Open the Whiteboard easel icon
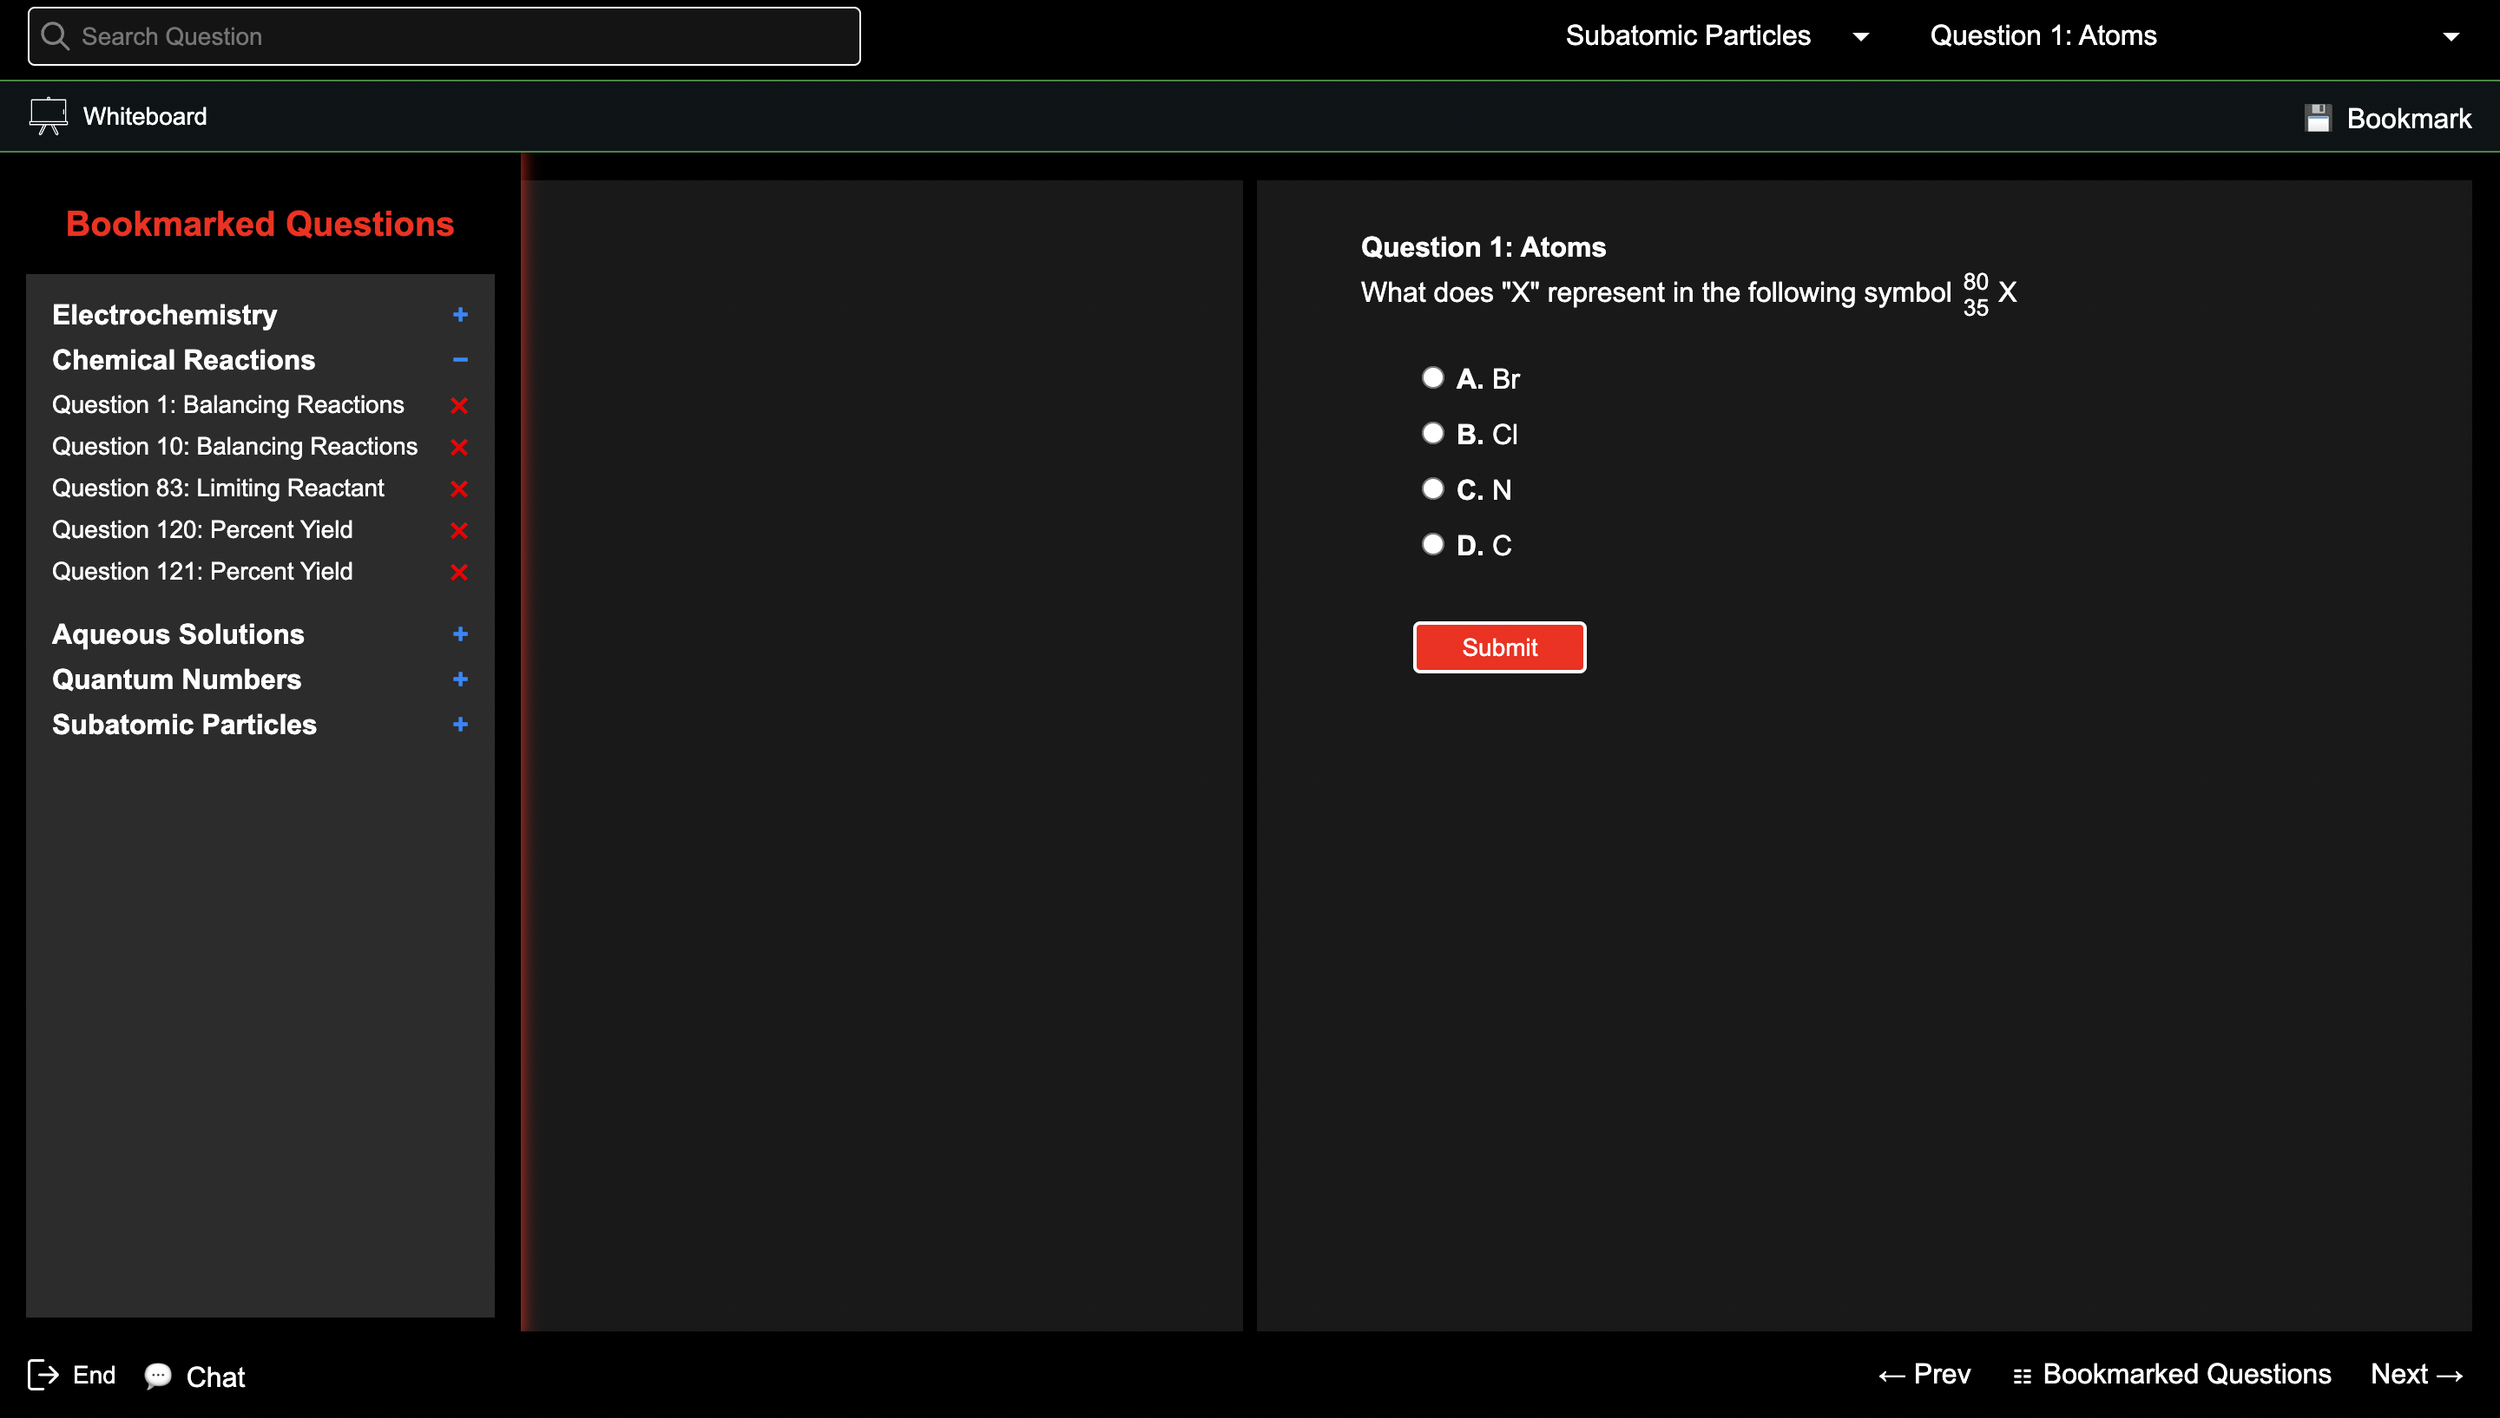2500x1418 pixels. coord(48,116)
